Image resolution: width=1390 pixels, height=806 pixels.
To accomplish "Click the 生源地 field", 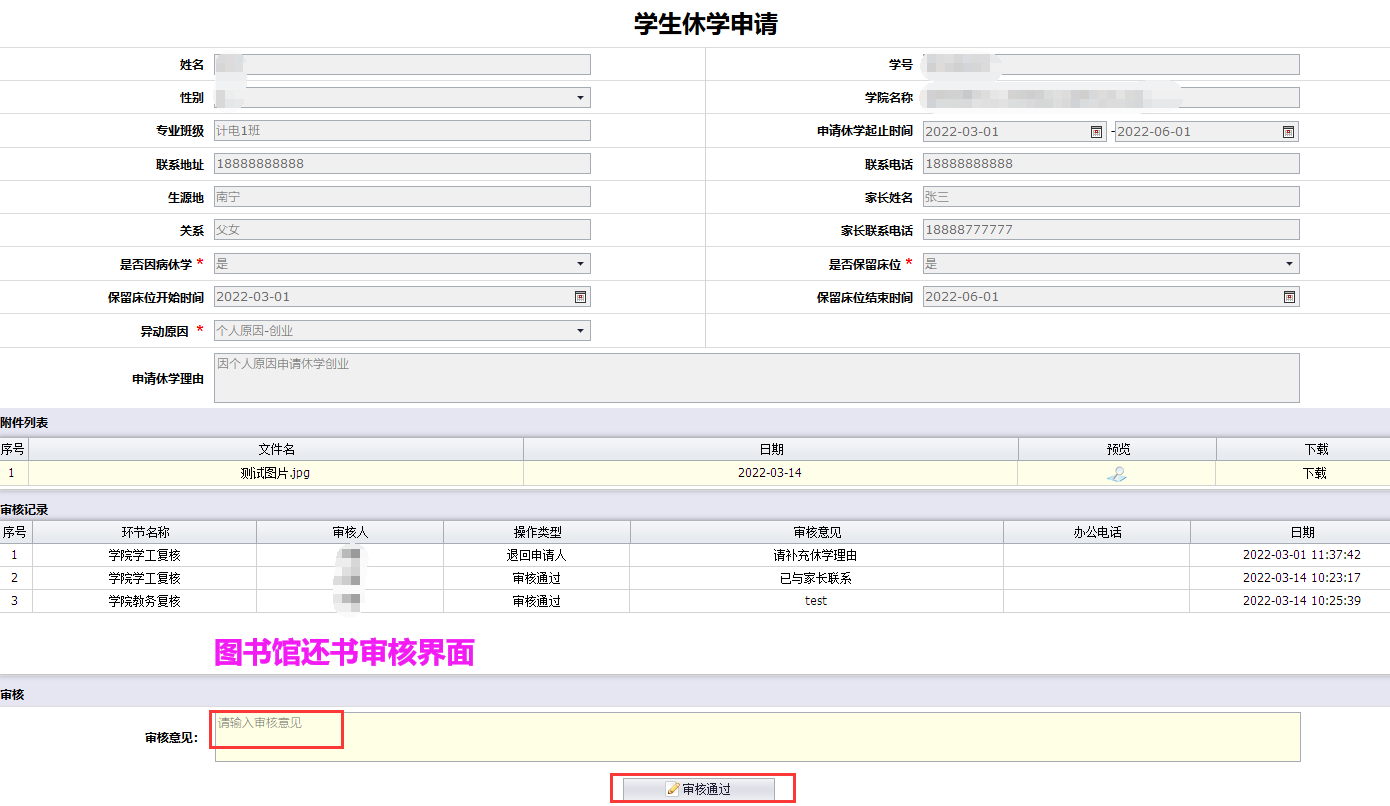I will click(402, 197).
